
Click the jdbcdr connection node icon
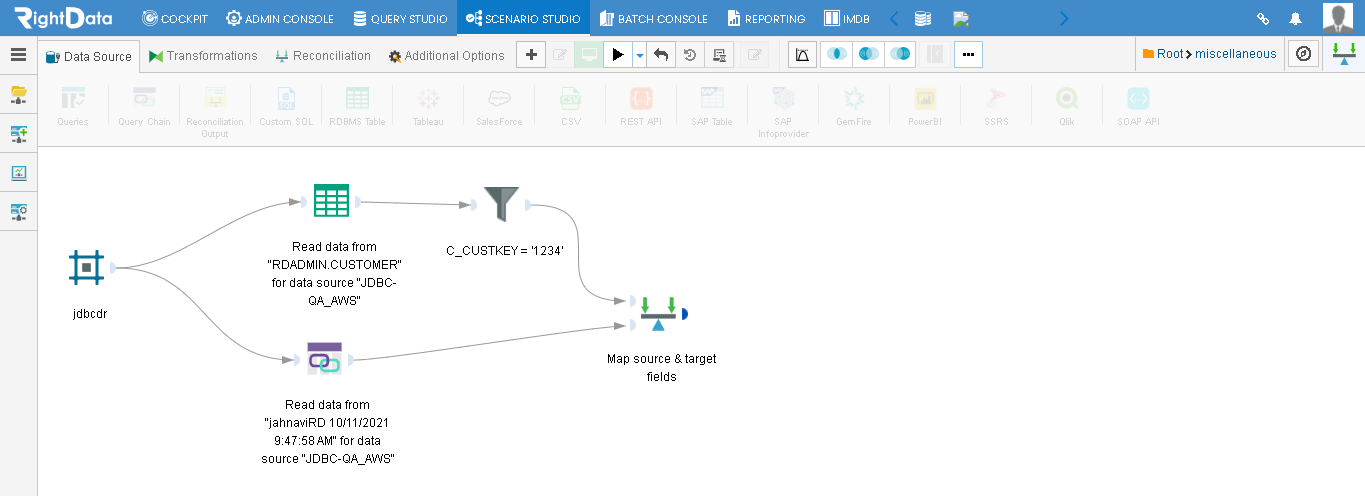[87, 268]
